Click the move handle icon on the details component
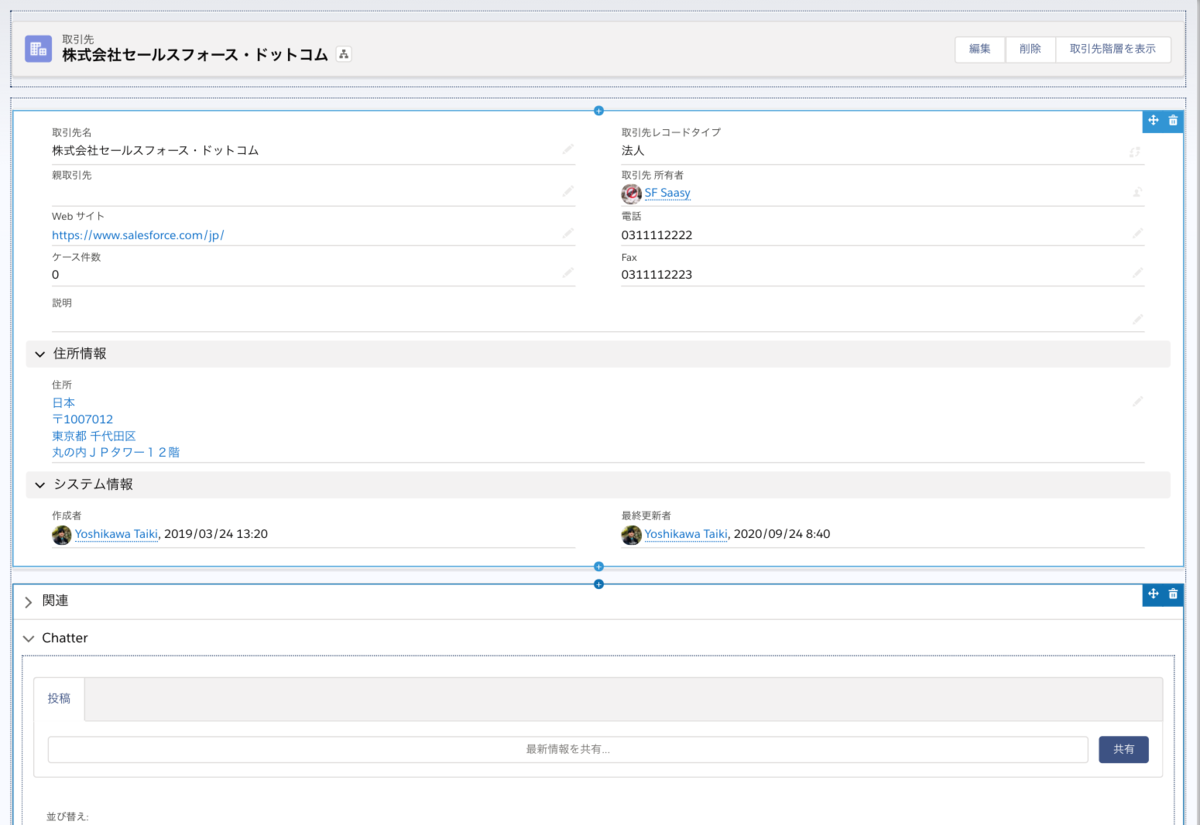1200x825 pixels. click(x=1153, y=120)
